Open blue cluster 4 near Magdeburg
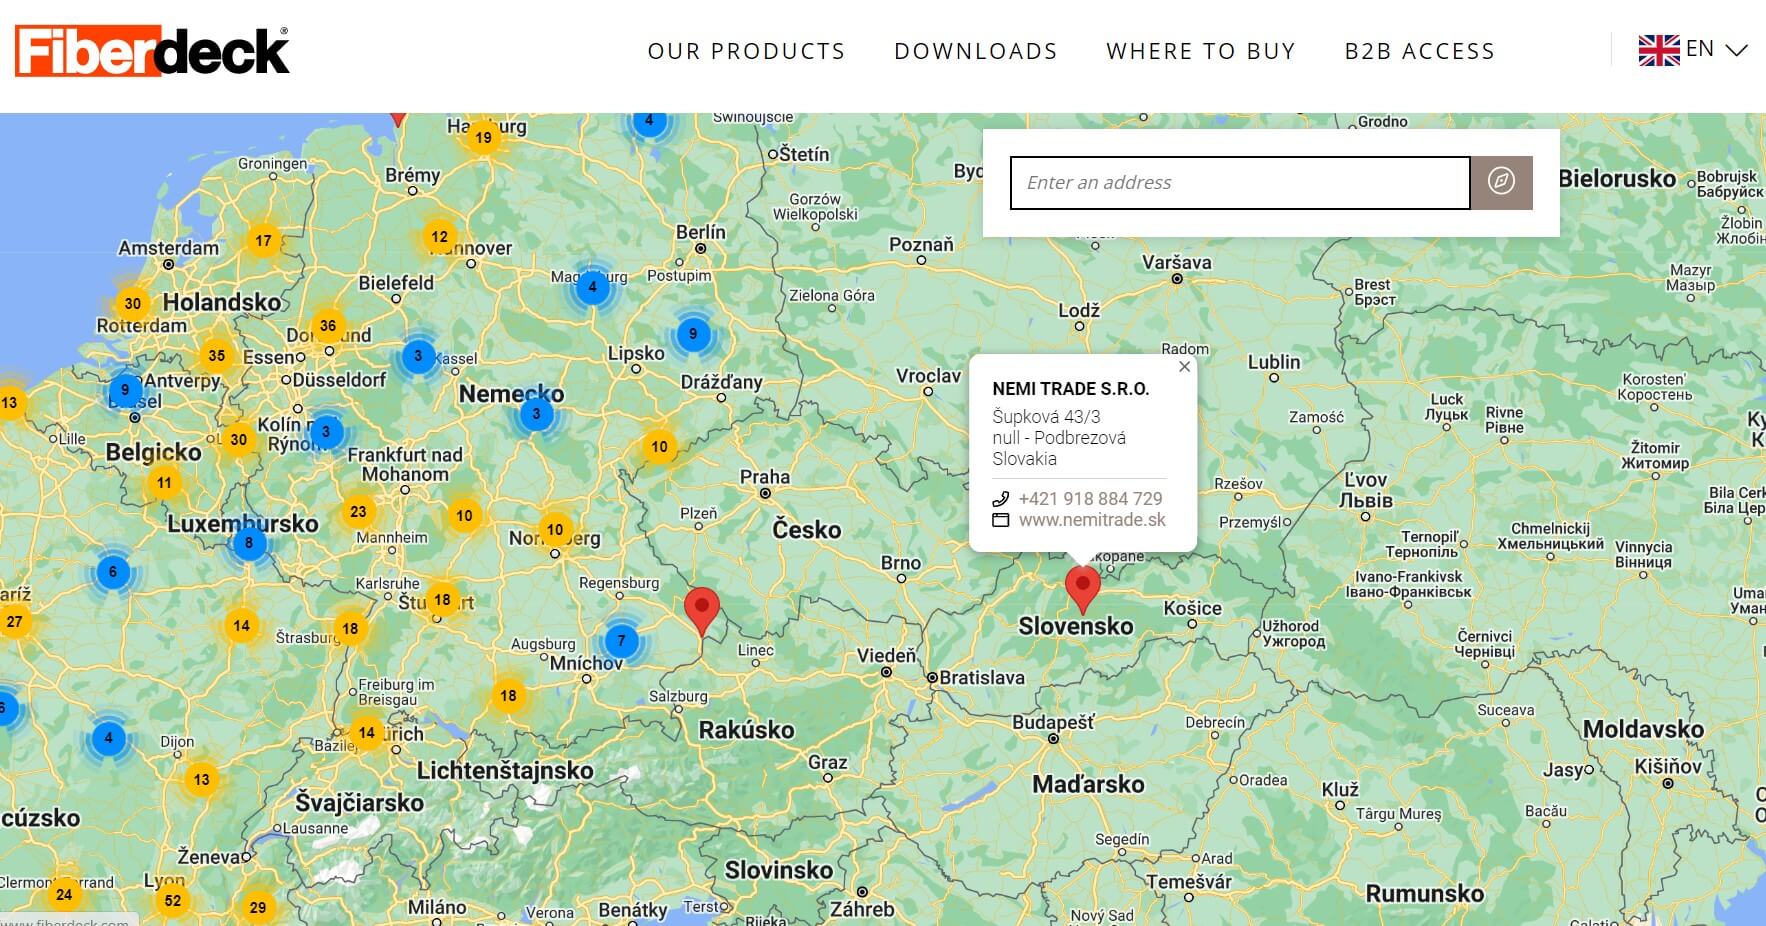 pos(592,287)
